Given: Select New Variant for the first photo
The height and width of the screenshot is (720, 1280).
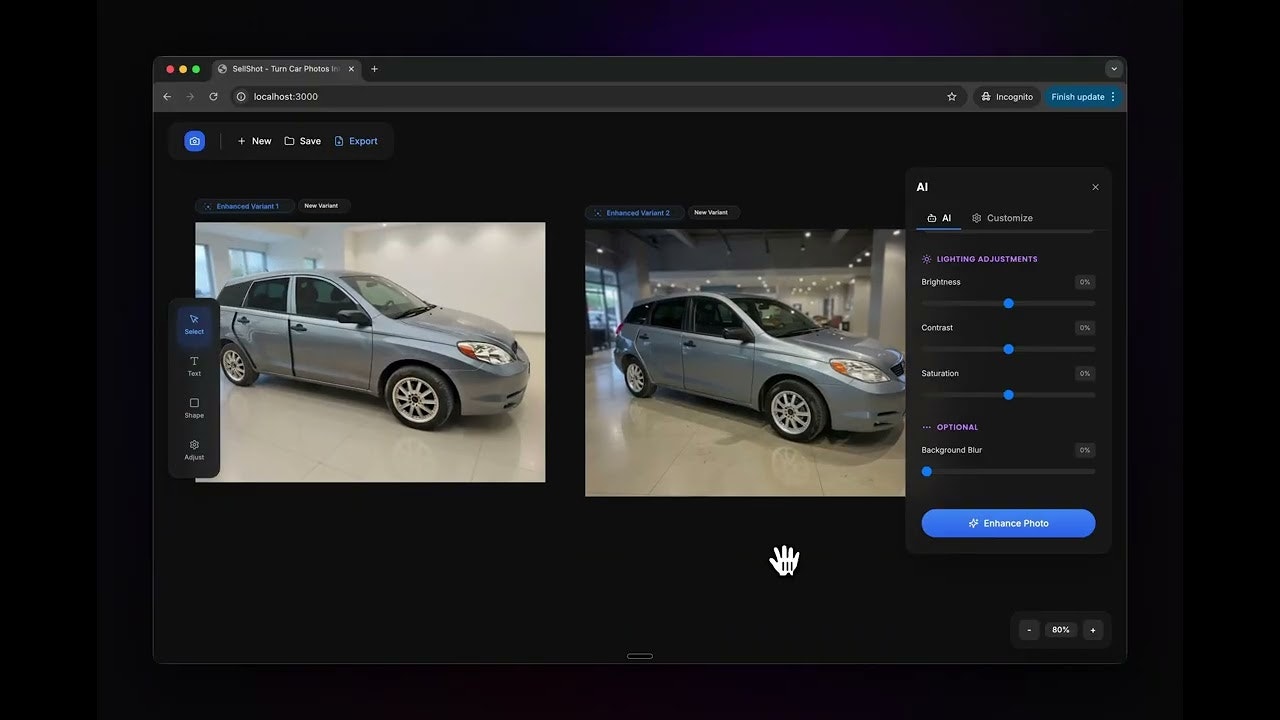Looking at the screenshot, I should [x=322, y=205].
